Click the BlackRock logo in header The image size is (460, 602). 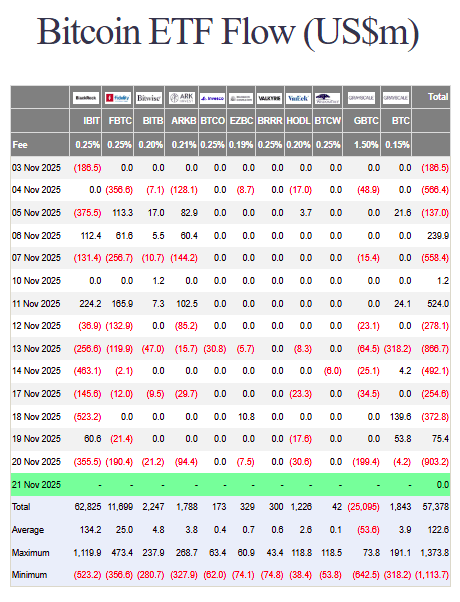[86, 98]
